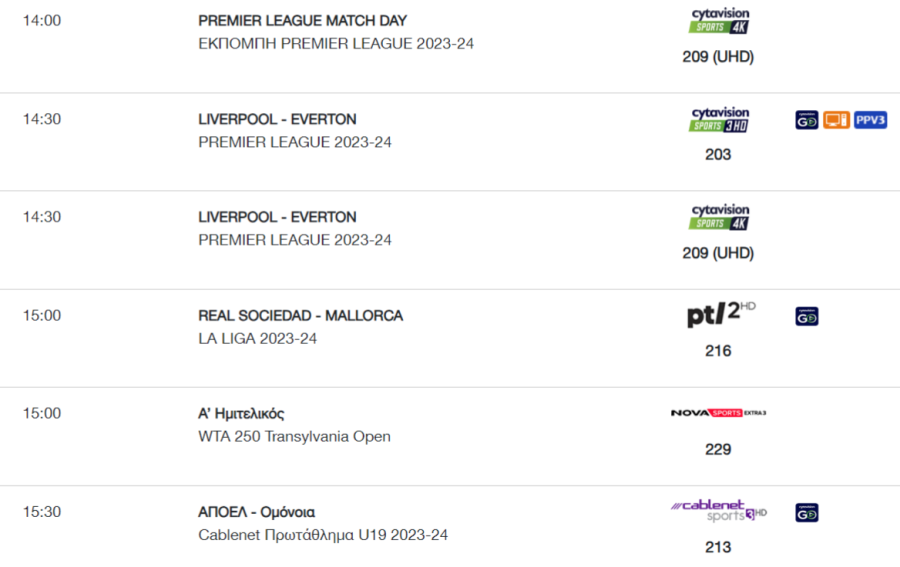900x567 pixels.
Task: Click Cytavision Sports 4K logo at 14:30
Action: tap(720, 218)
